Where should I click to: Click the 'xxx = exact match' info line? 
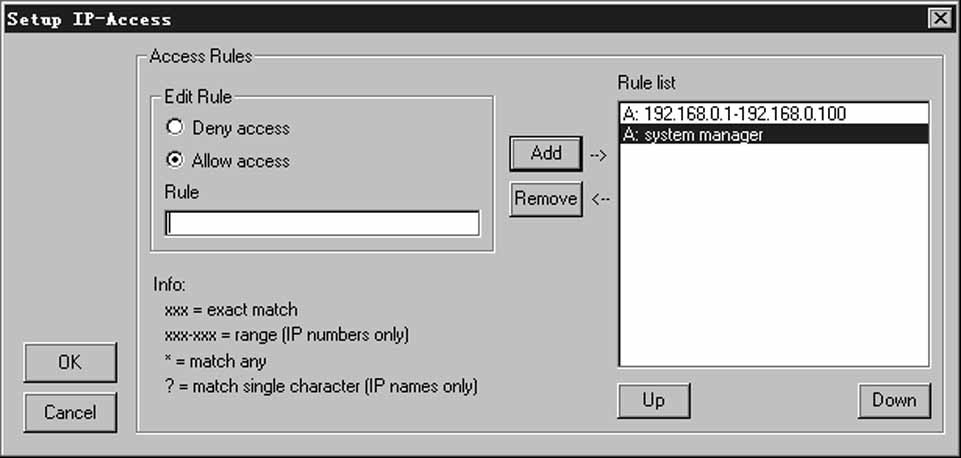[231, 310]
